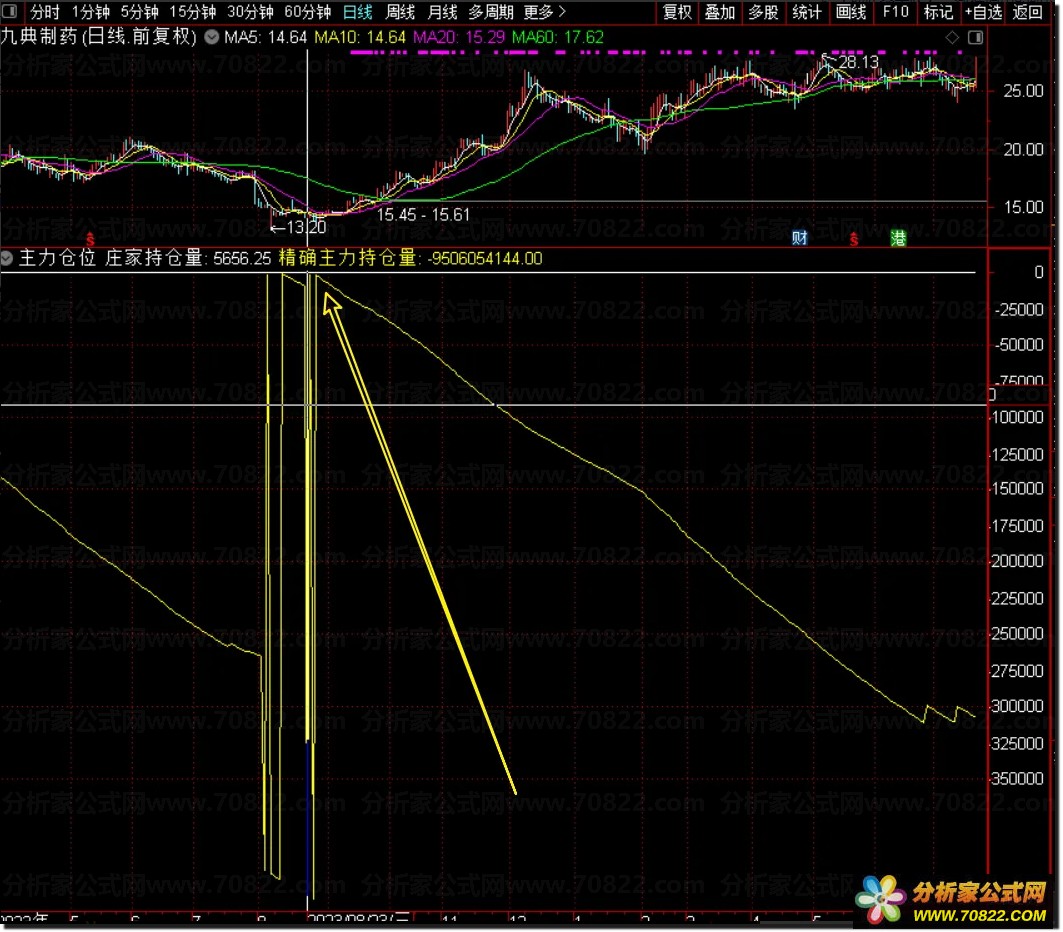Click the 多股 multi-stock button
The width and height of the screenshot is (1063, 932).
click(x=763, y=12)
